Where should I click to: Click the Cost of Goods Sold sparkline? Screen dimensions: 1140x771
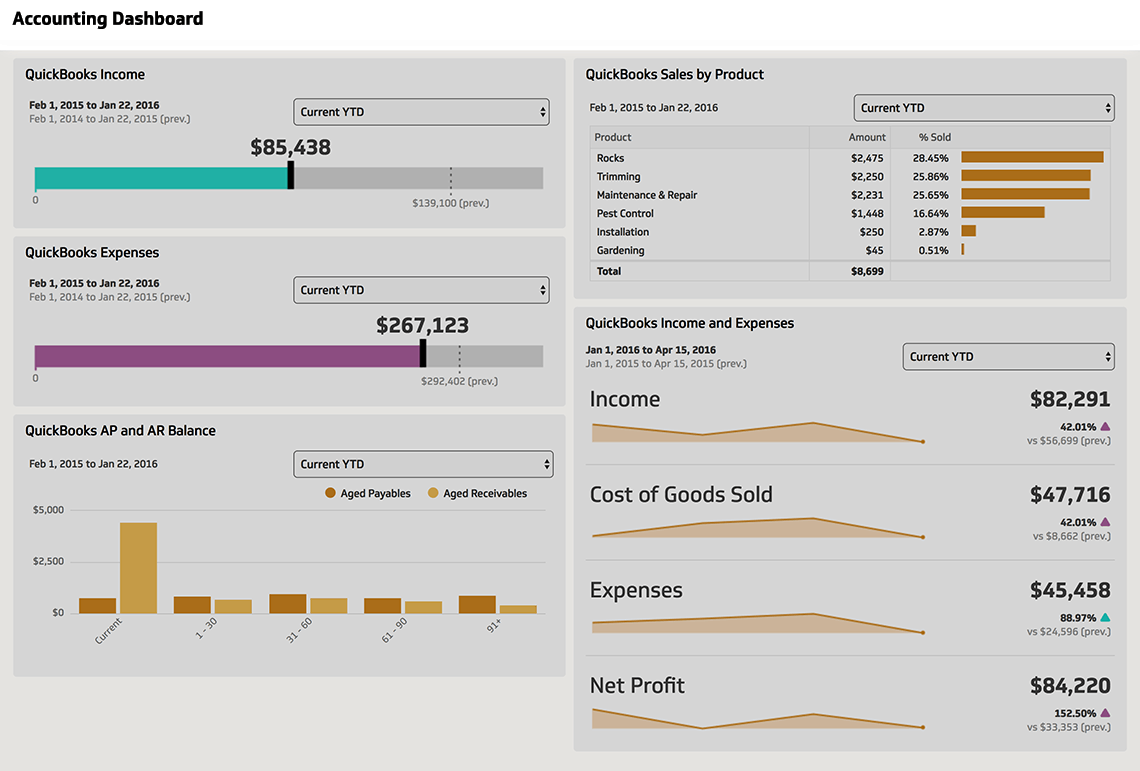tap(758, 528)
